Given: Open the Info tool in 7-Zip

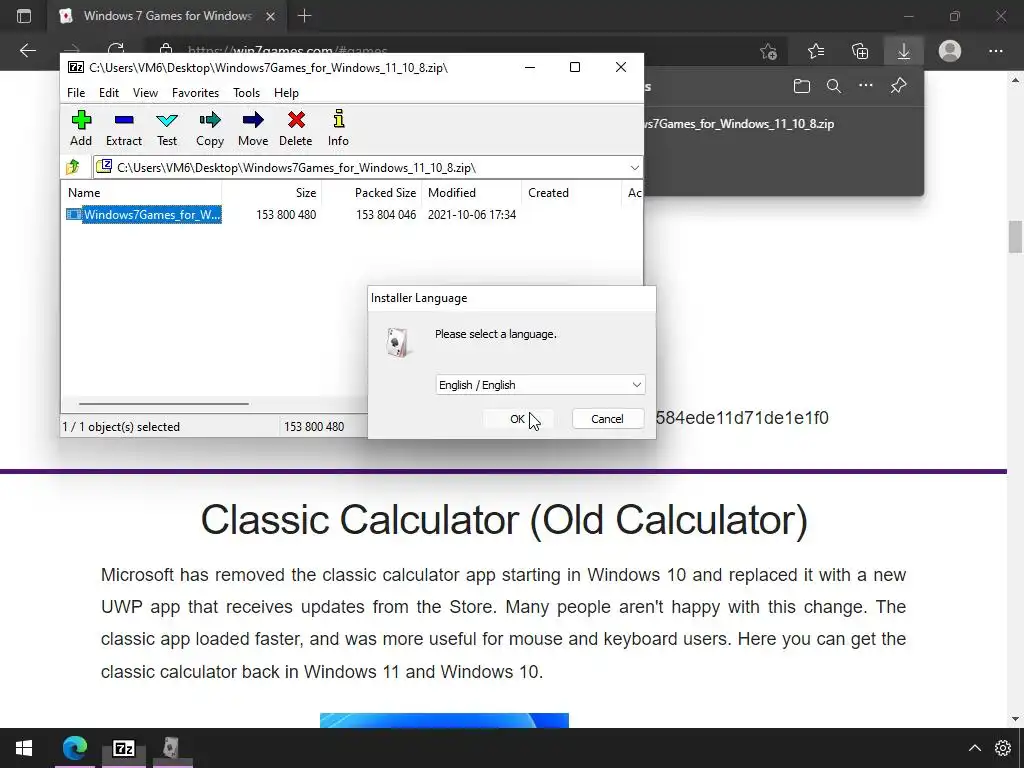Looking at the screenshot, I should [x=338, y=128].
